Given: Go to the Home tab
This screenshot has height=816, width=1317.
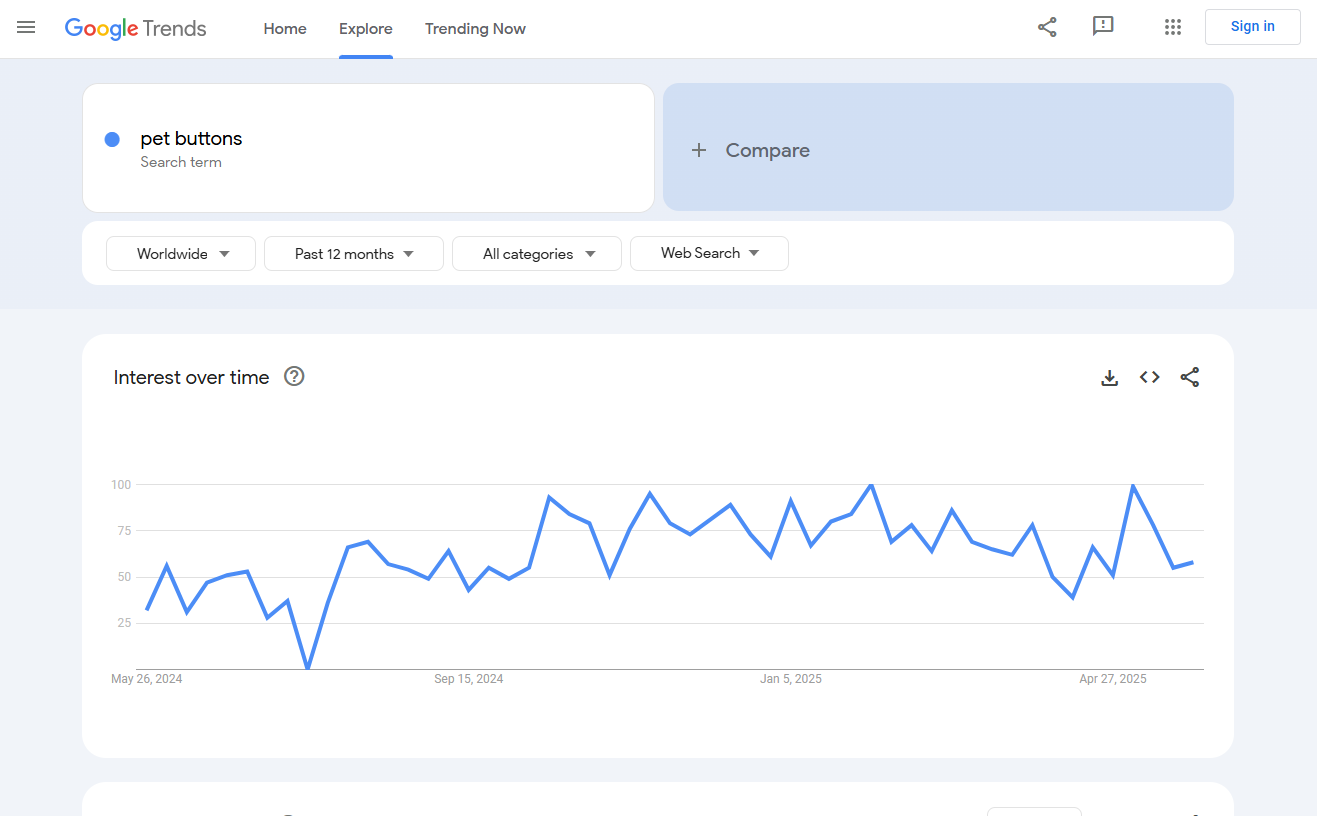Looking at the screenshot, I should coord(285,29).
